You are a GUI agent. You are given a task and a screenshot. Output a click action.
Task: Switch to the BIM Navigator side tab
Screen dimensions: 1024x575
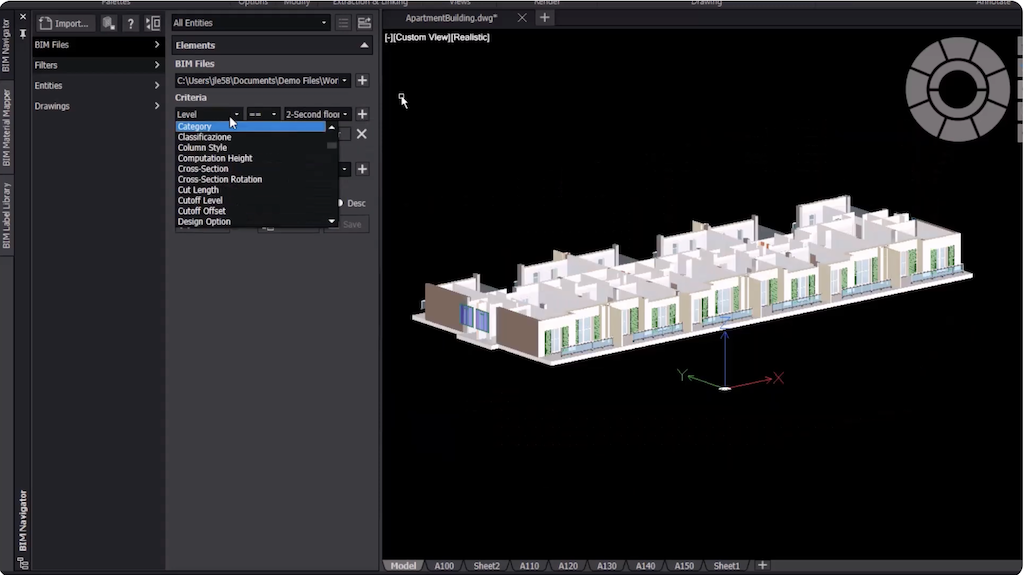(x=7, y=46)
